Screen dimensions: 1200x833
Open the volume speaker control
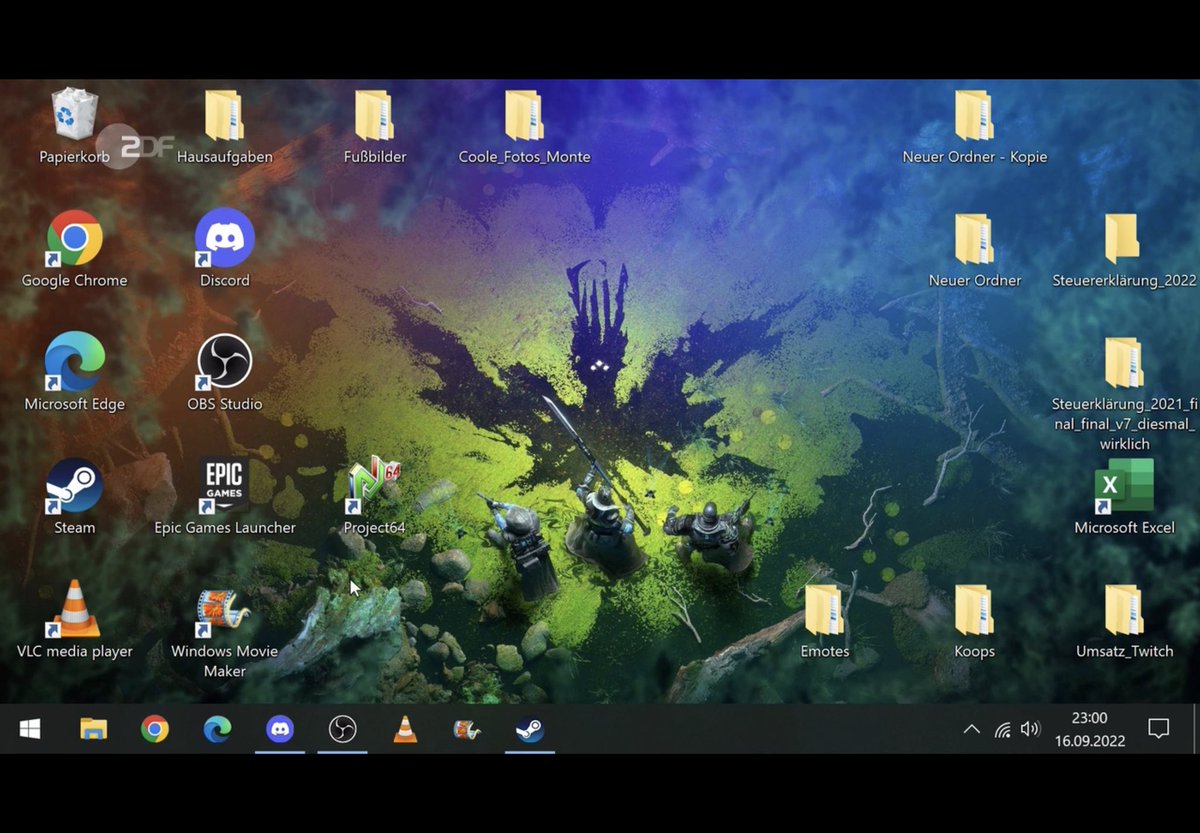1030,730
